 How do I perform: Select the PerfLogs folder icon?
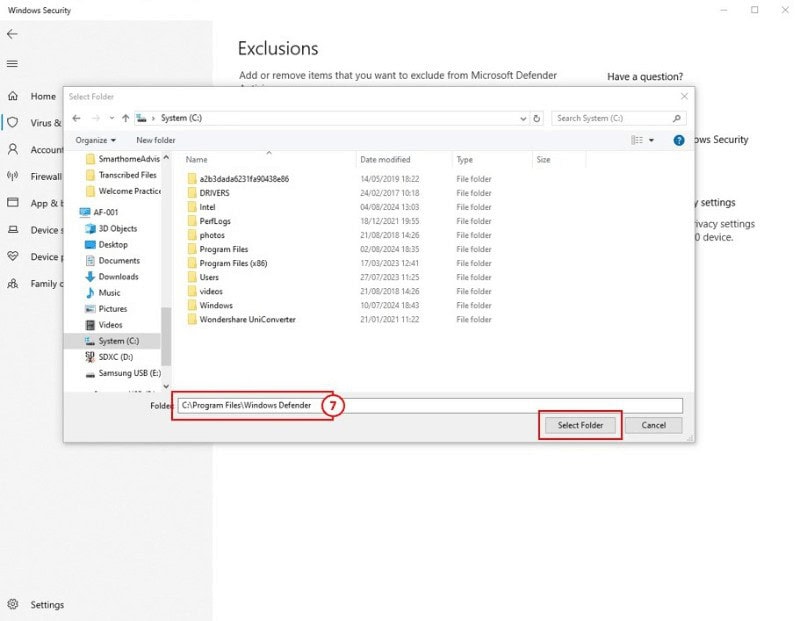[192, 221]
